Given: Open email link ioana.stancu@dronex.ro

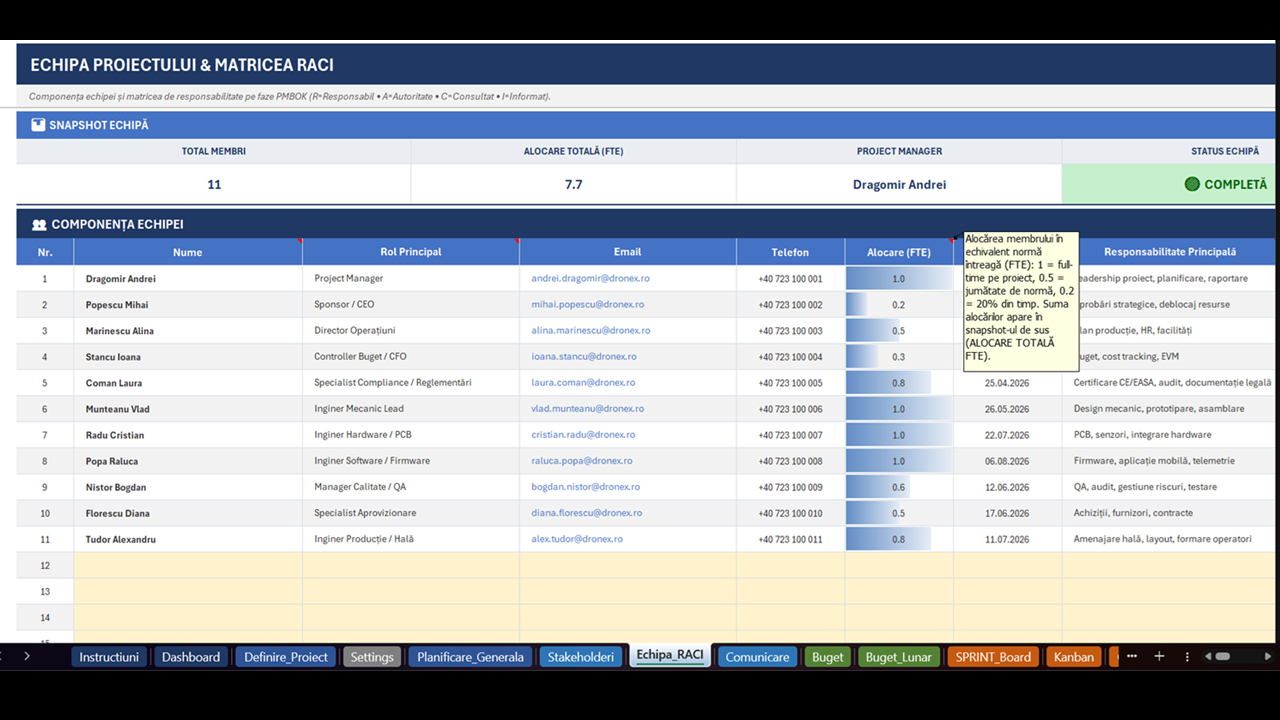Looking at the screenshot, I should (583, 356).
